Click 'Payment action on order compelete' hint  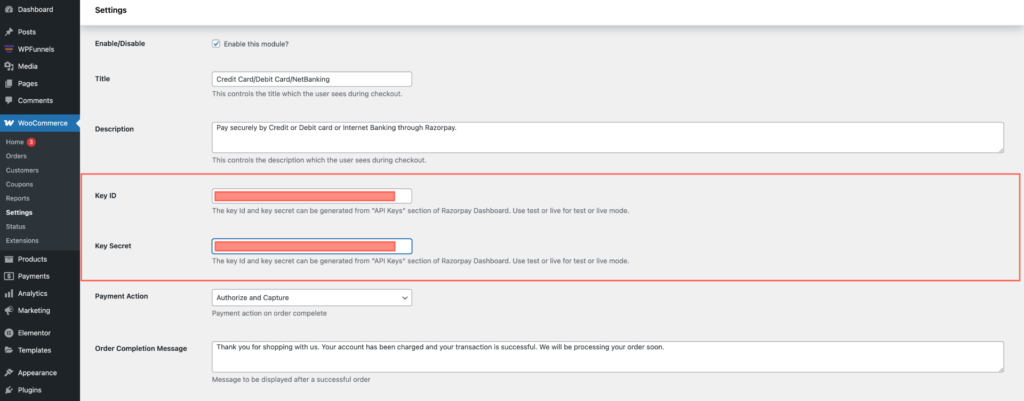269,313
